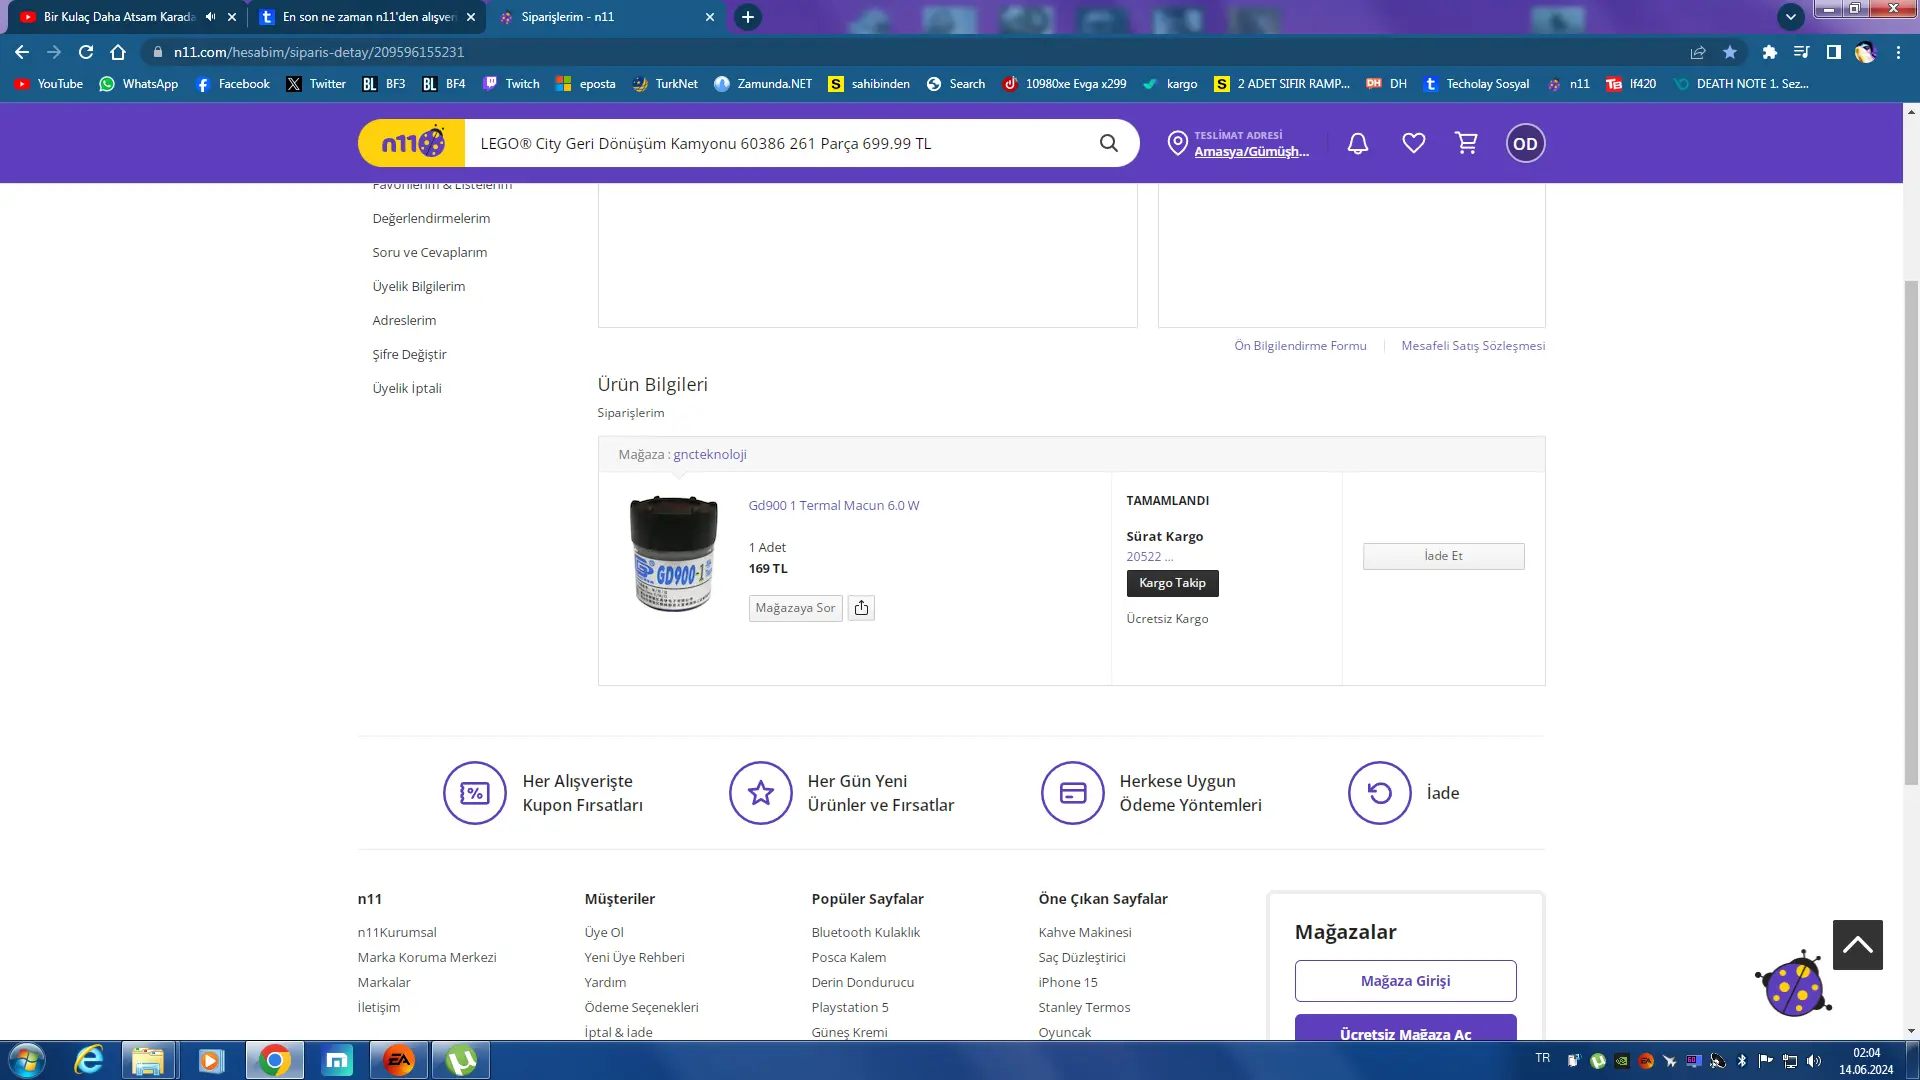Screen dimensions: 1920x1080
Task: Open Şifre Değiştir
Action: [x=409, y=354]
